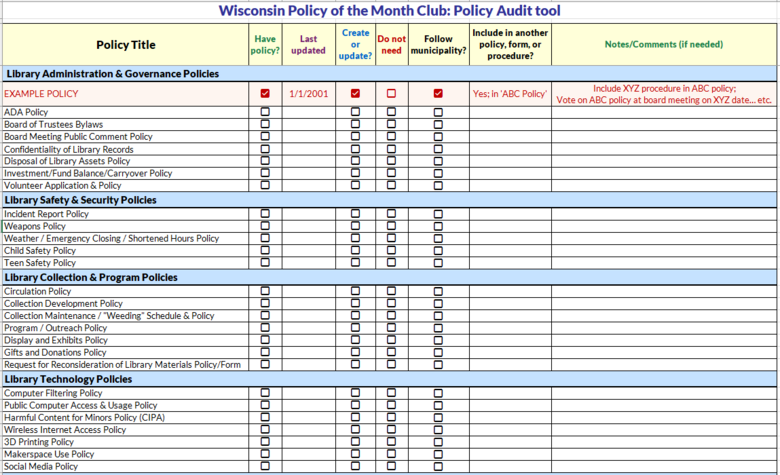Tick 'Have policy?' for ADA Policy
Screen dimensions: 780x475
pyautogui.click(x=265, y=113)
